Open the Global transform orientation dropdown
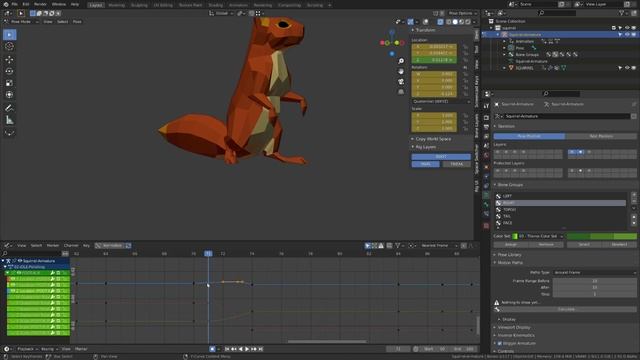This screenshot has width=640, height=360. [222, 13]
